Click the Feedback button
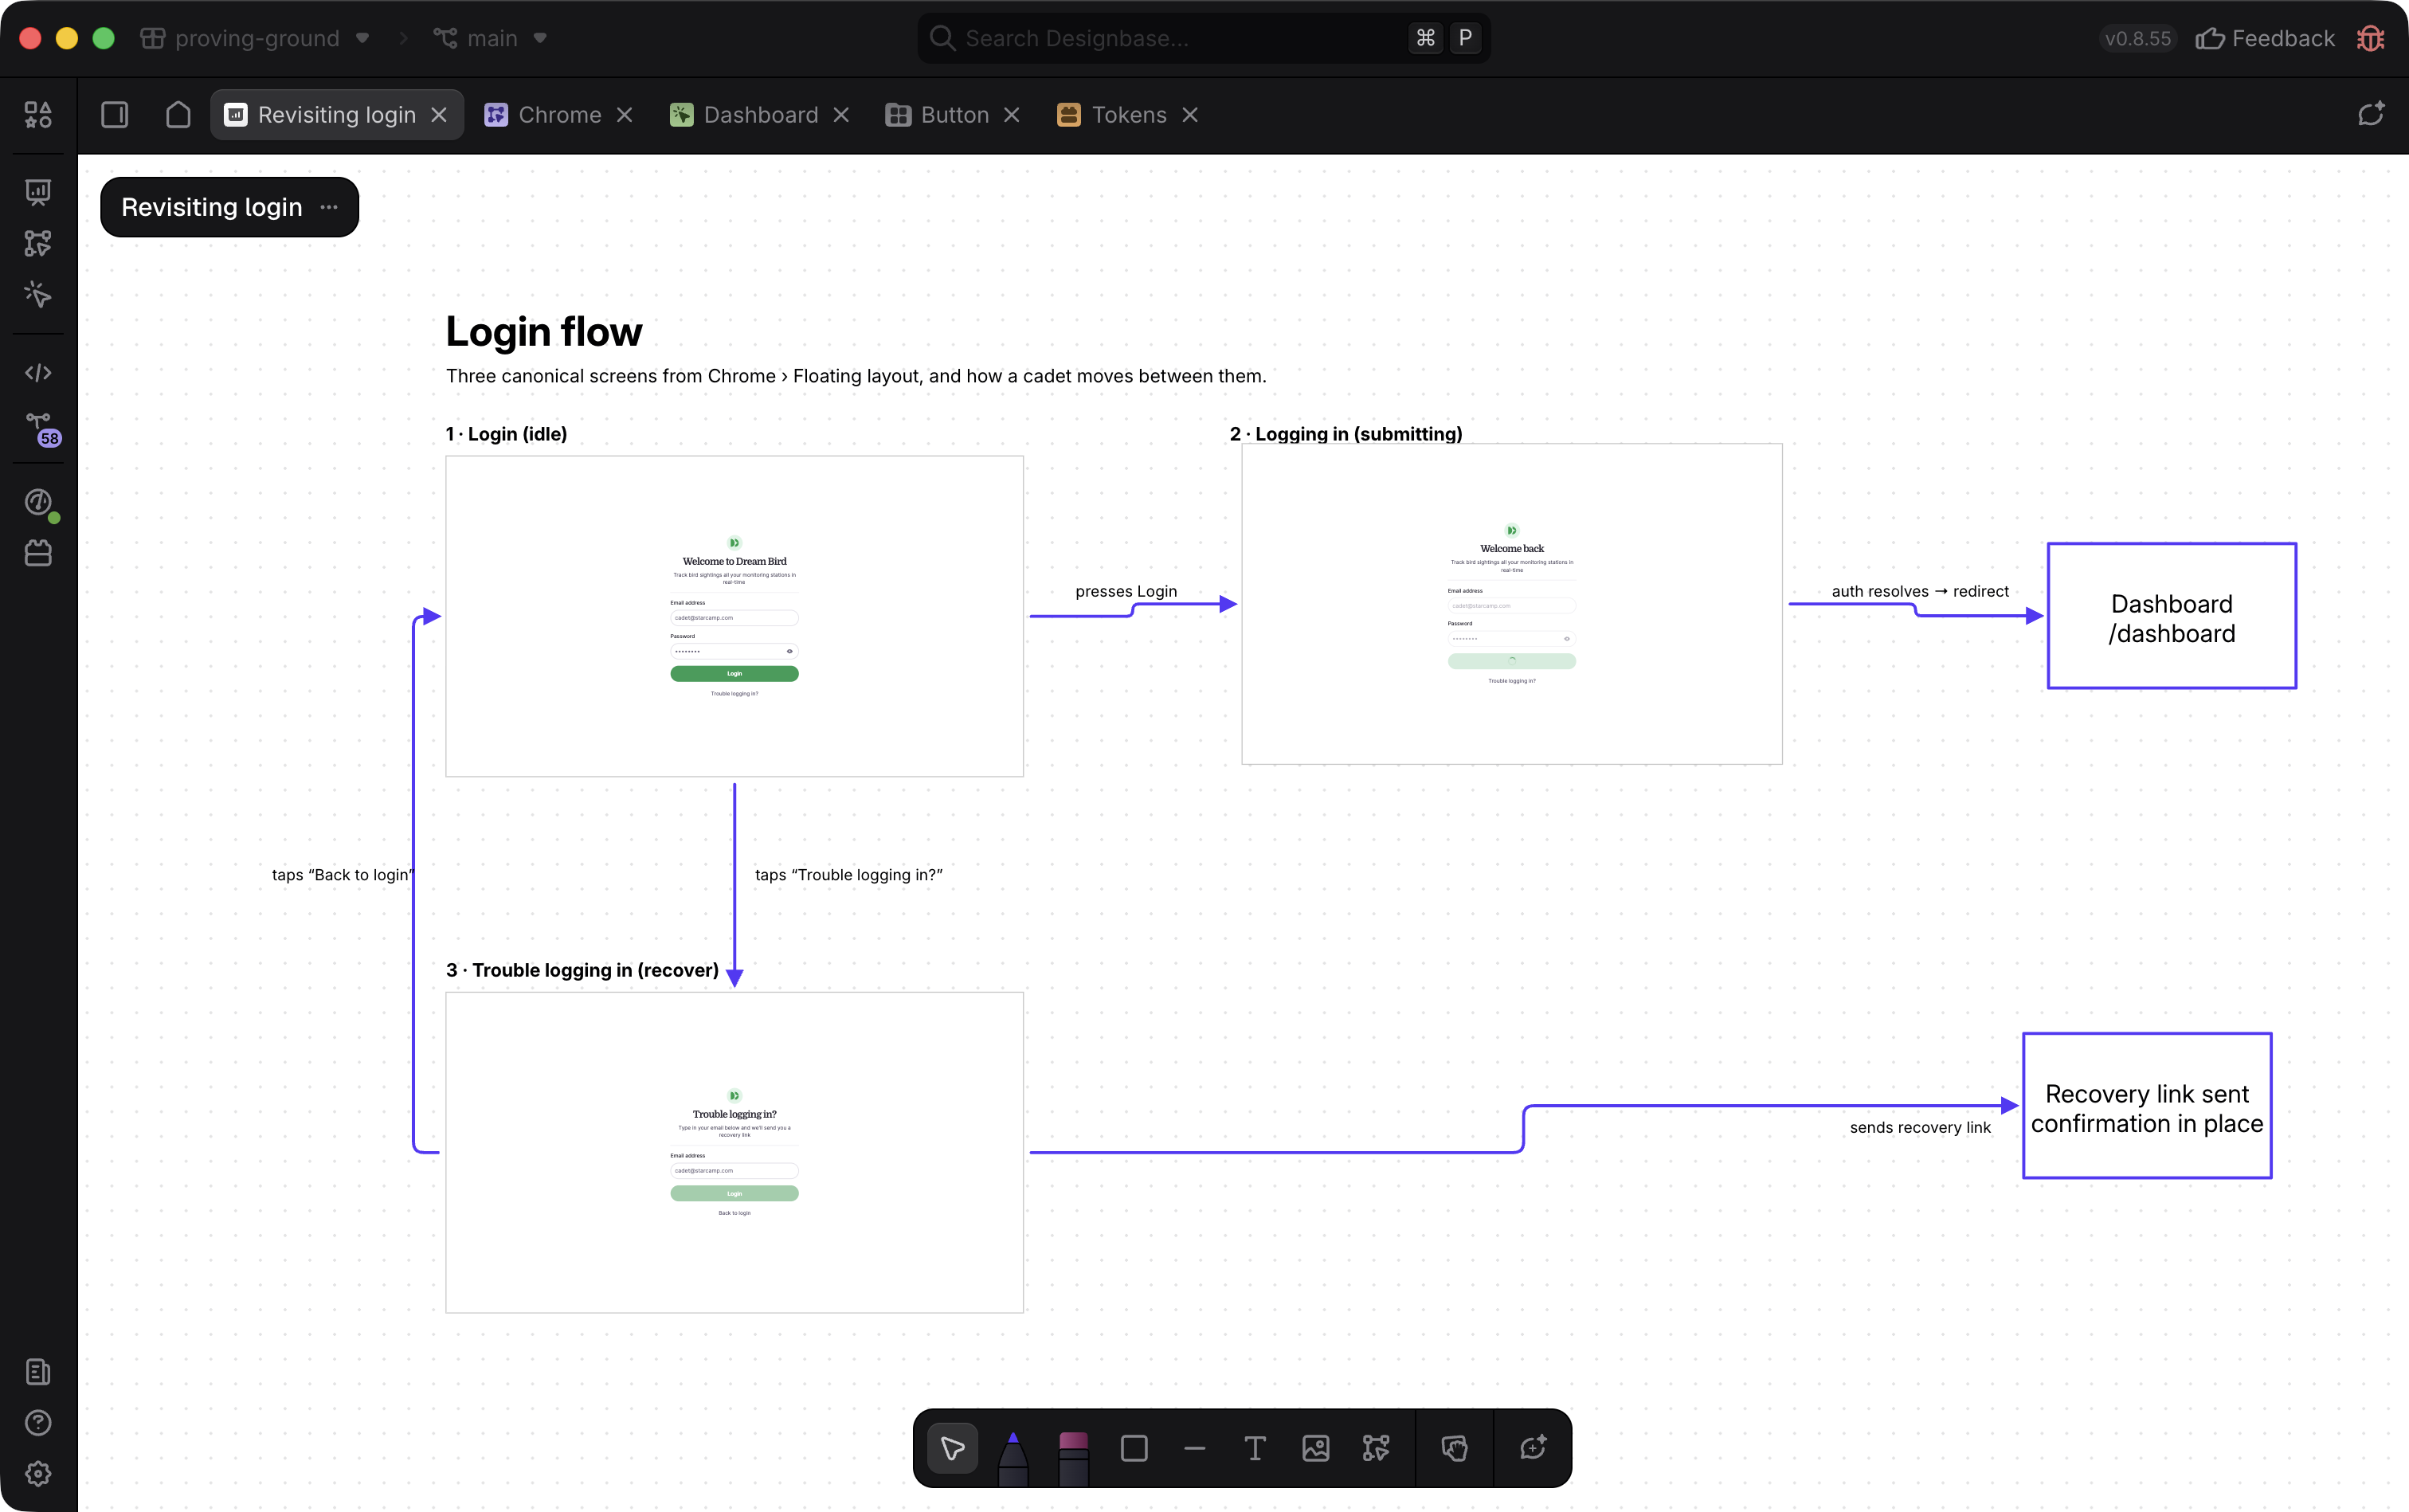 pos(2265,38)
